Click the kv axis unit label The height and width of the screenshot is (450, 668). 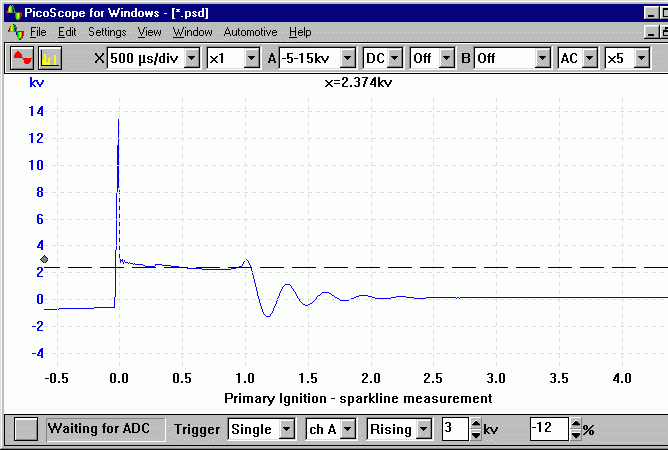tap(36, 82)
